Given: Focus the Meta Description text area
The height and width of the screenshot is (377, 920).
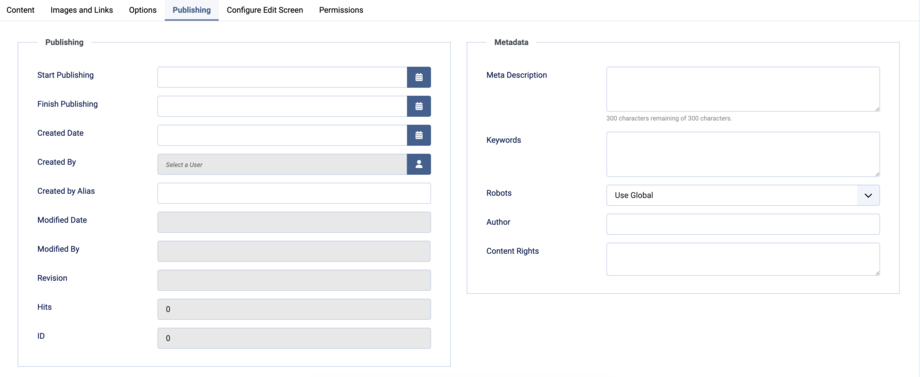Looking at the screenshot, I should 743,89.
